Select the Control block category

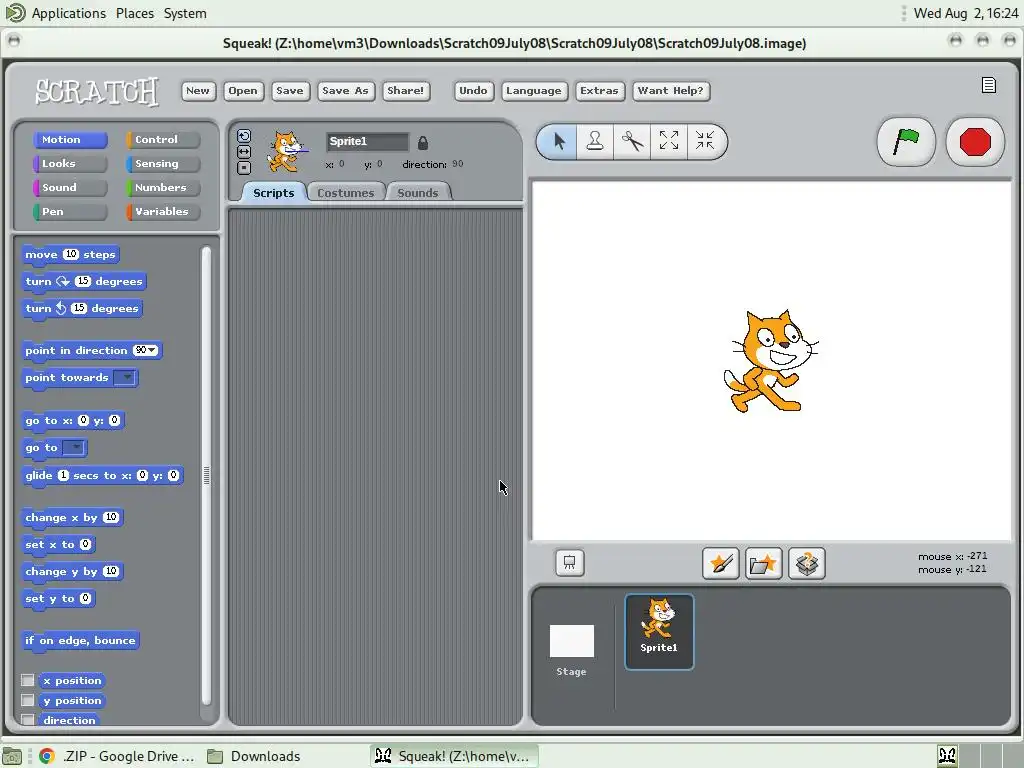pyautogui.click(x=163, y=140)
